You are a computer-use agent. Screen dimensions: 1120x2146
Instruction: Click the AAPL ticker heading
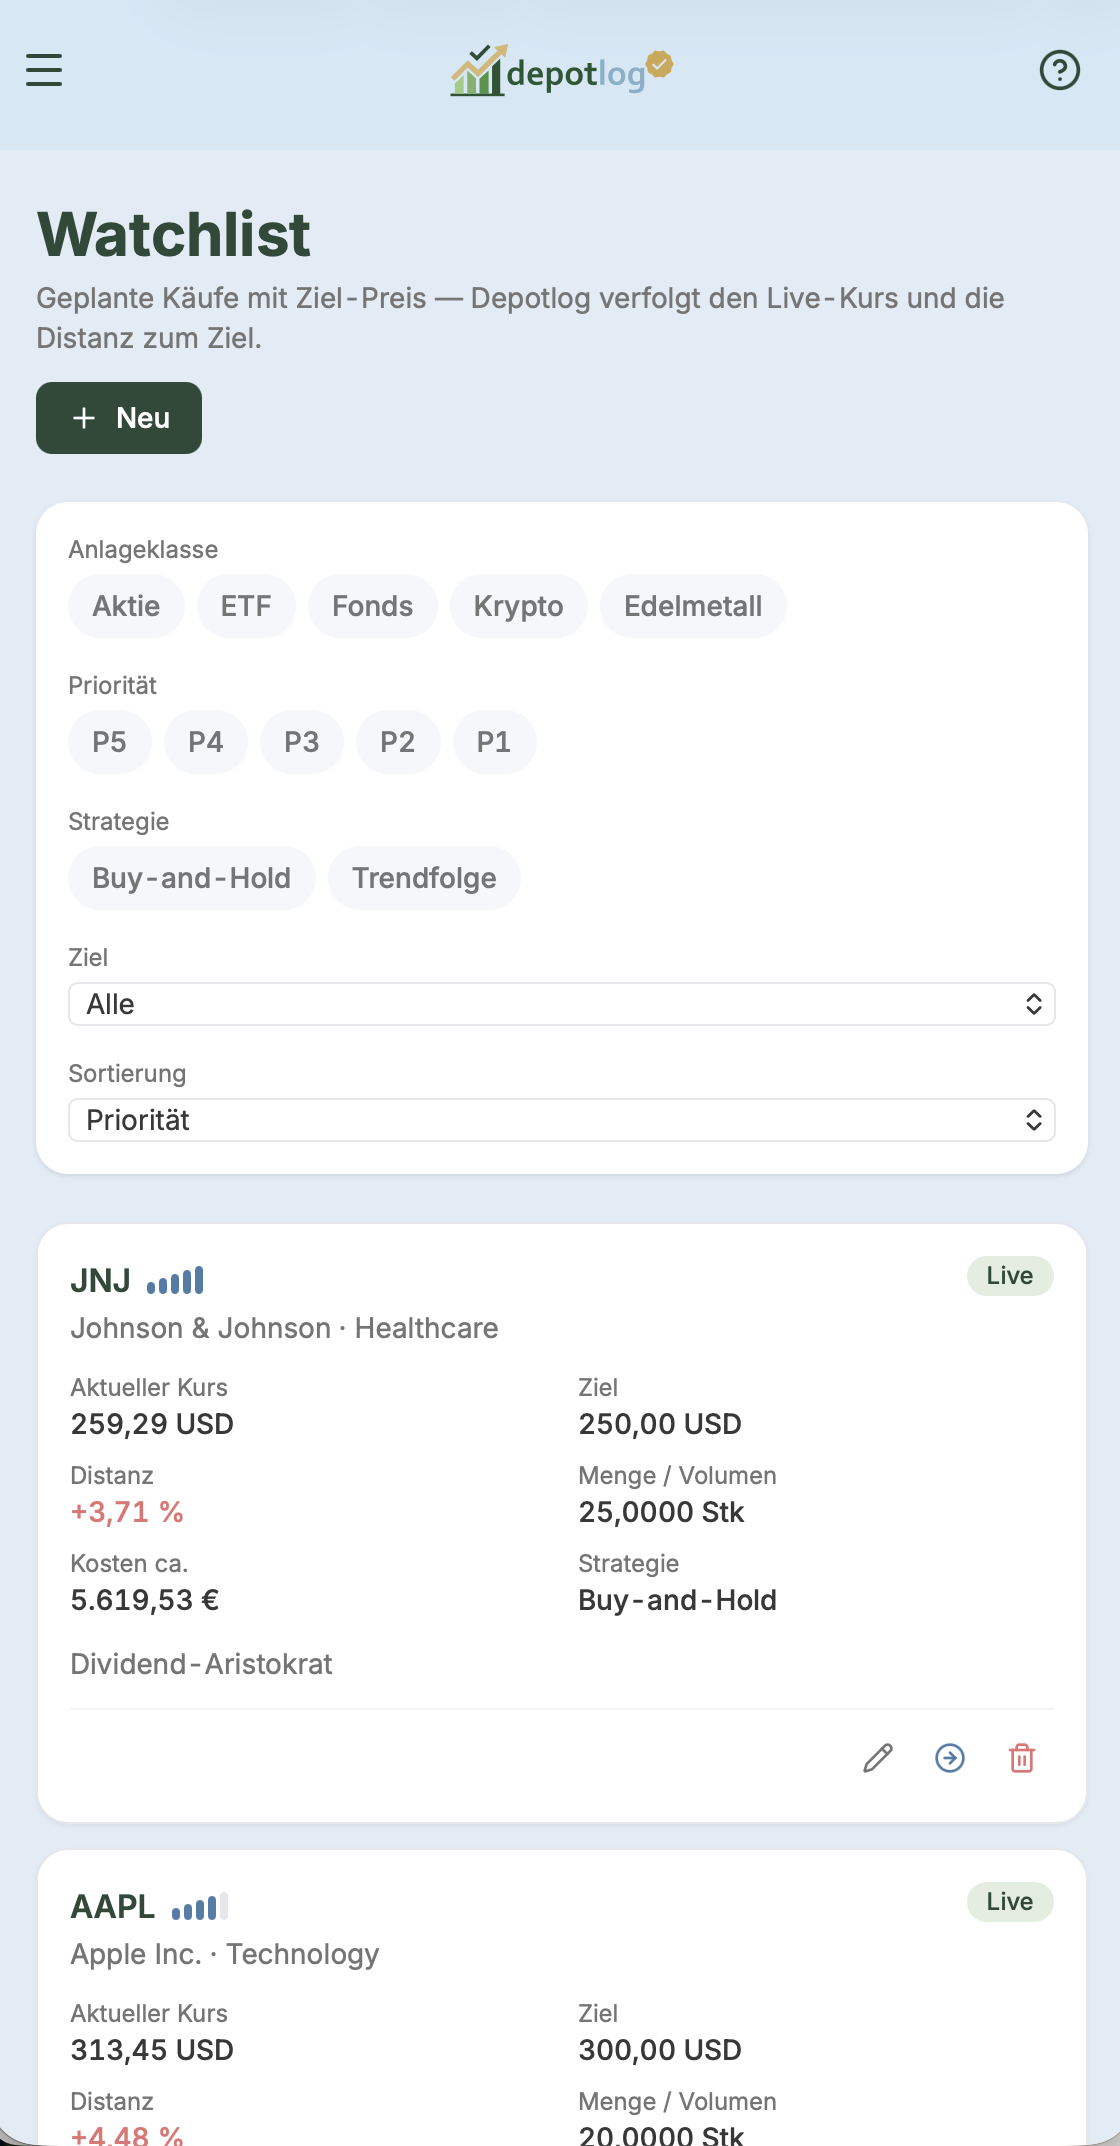[112, 1906]
